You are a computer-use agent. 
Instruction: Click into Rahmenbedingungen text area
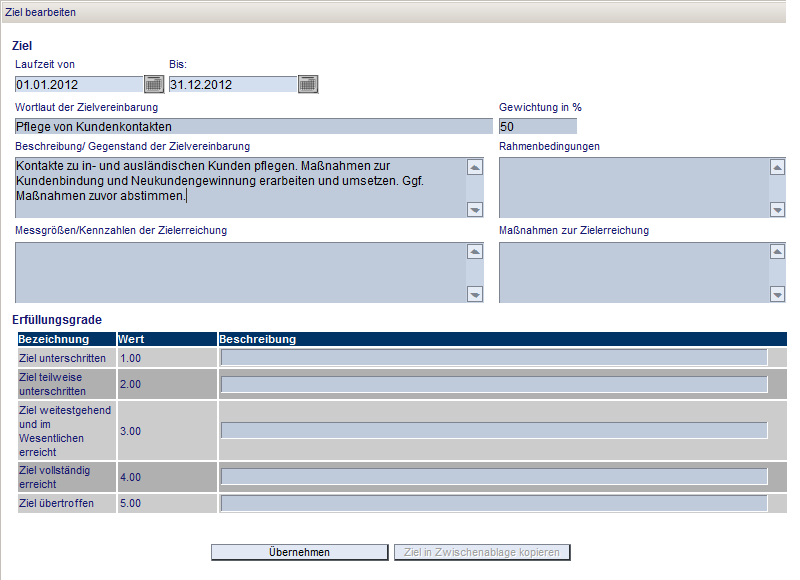(x=633, y=187)
